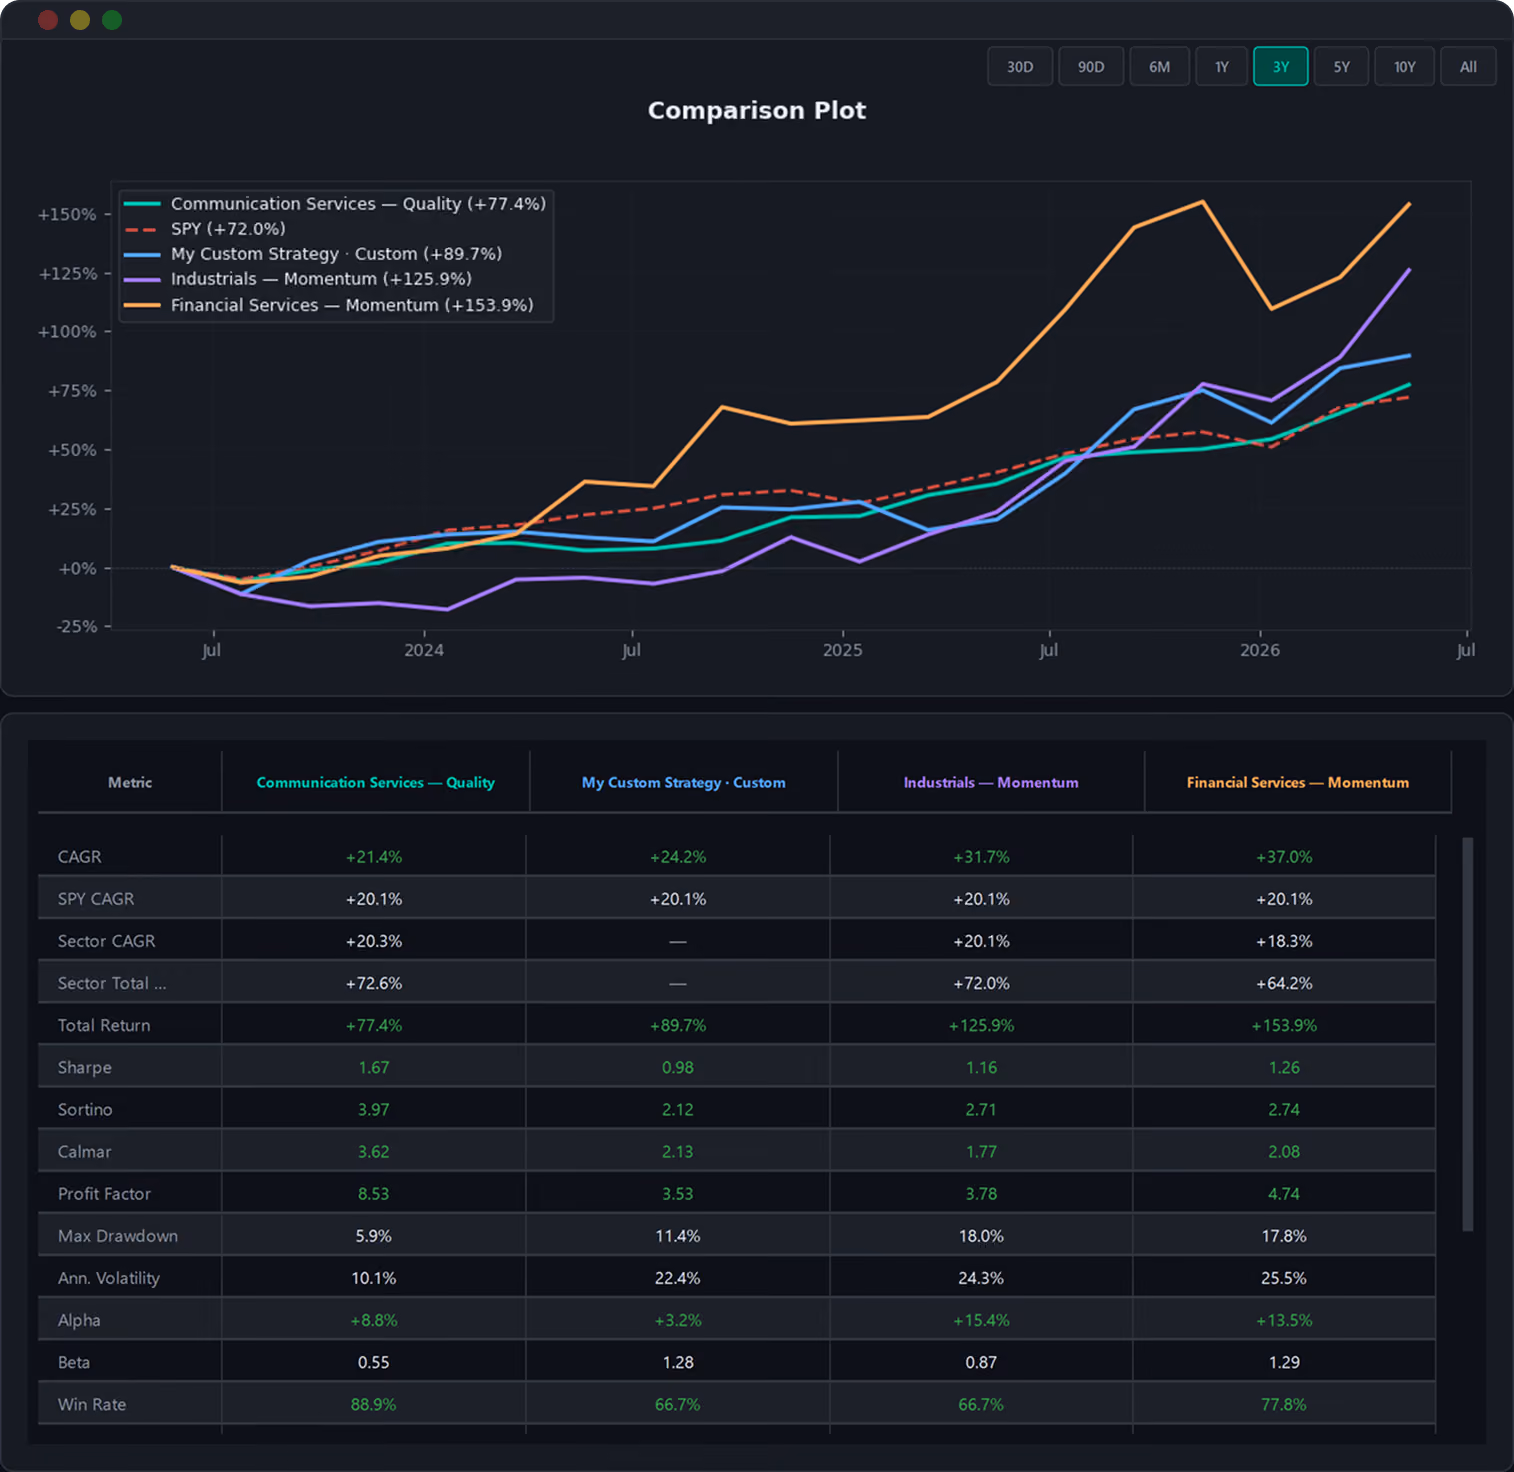1514x1472 pixels.
Task: Toggle My Custom Strategy legend entry
Action: point(313,254)
